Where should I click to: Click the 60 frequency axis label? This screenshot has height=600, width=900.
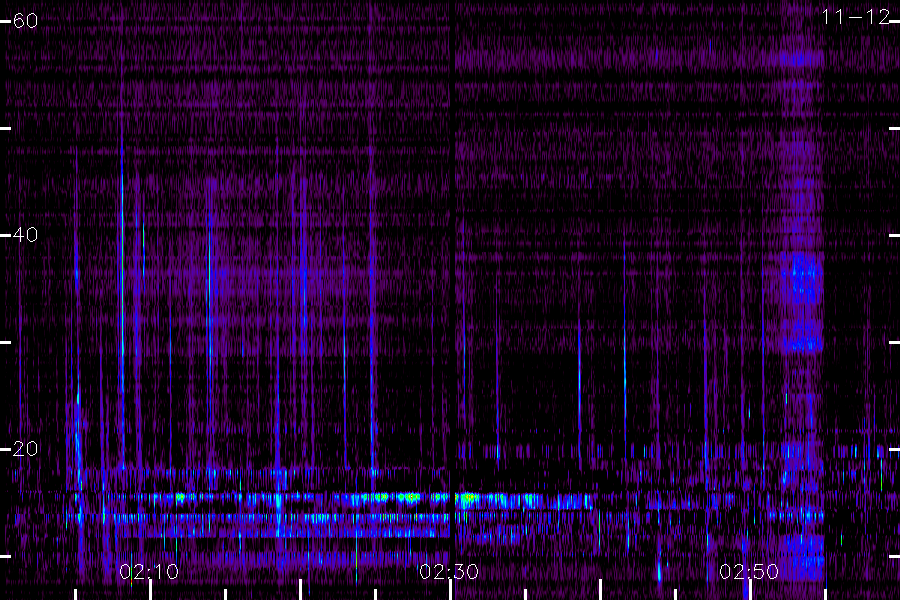[25, 21]
